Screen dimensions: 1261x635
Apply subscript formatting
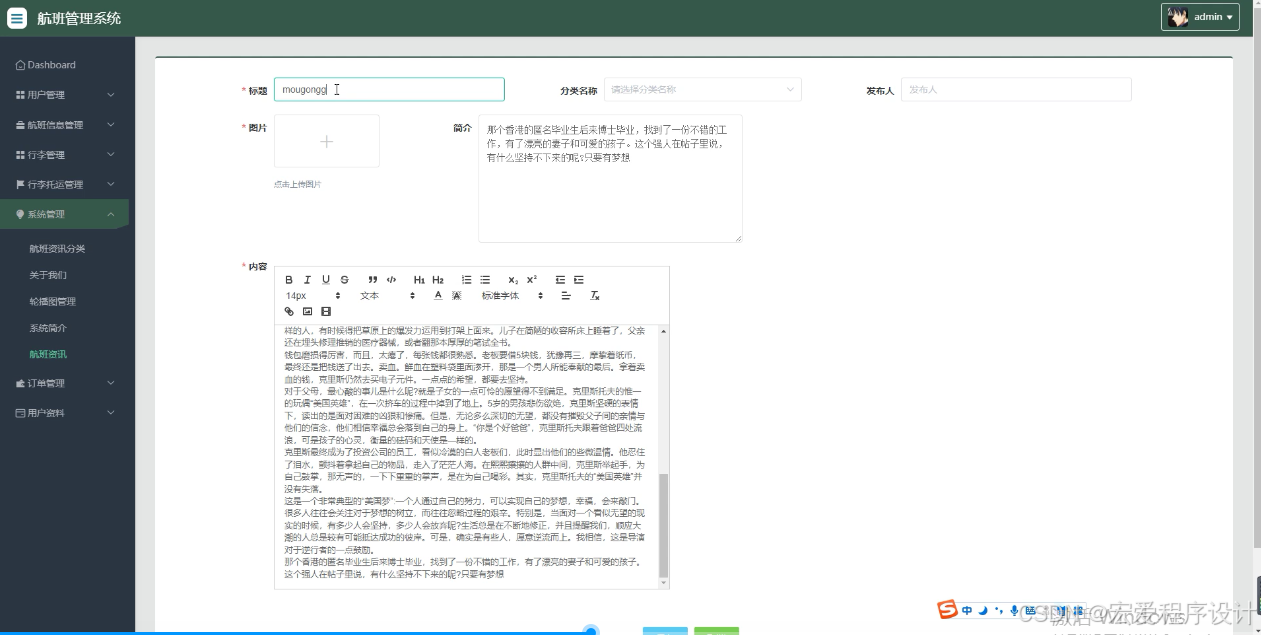(513, 280)
